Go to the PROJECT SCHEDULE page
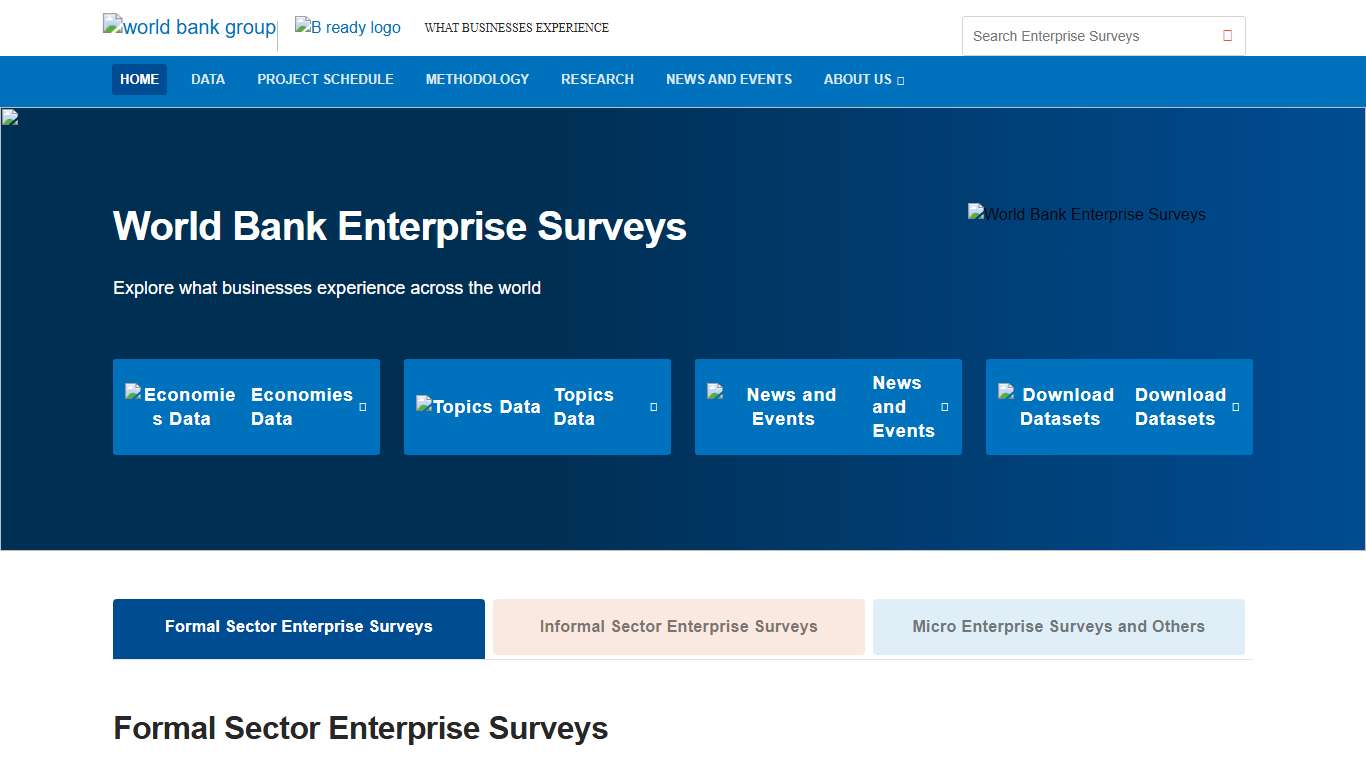The image size is (1366, 768). tap(325, 80)
